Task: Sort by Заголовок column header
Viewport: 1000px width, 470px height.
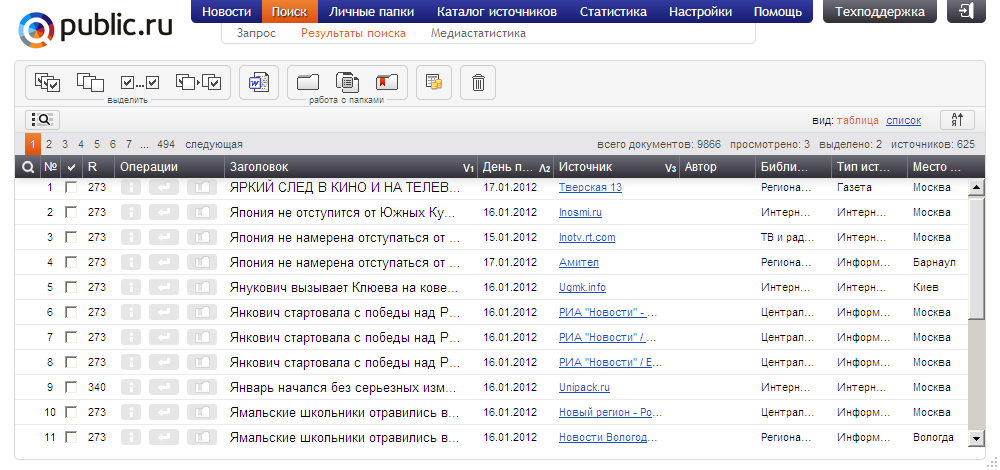Action: [351, 167]
